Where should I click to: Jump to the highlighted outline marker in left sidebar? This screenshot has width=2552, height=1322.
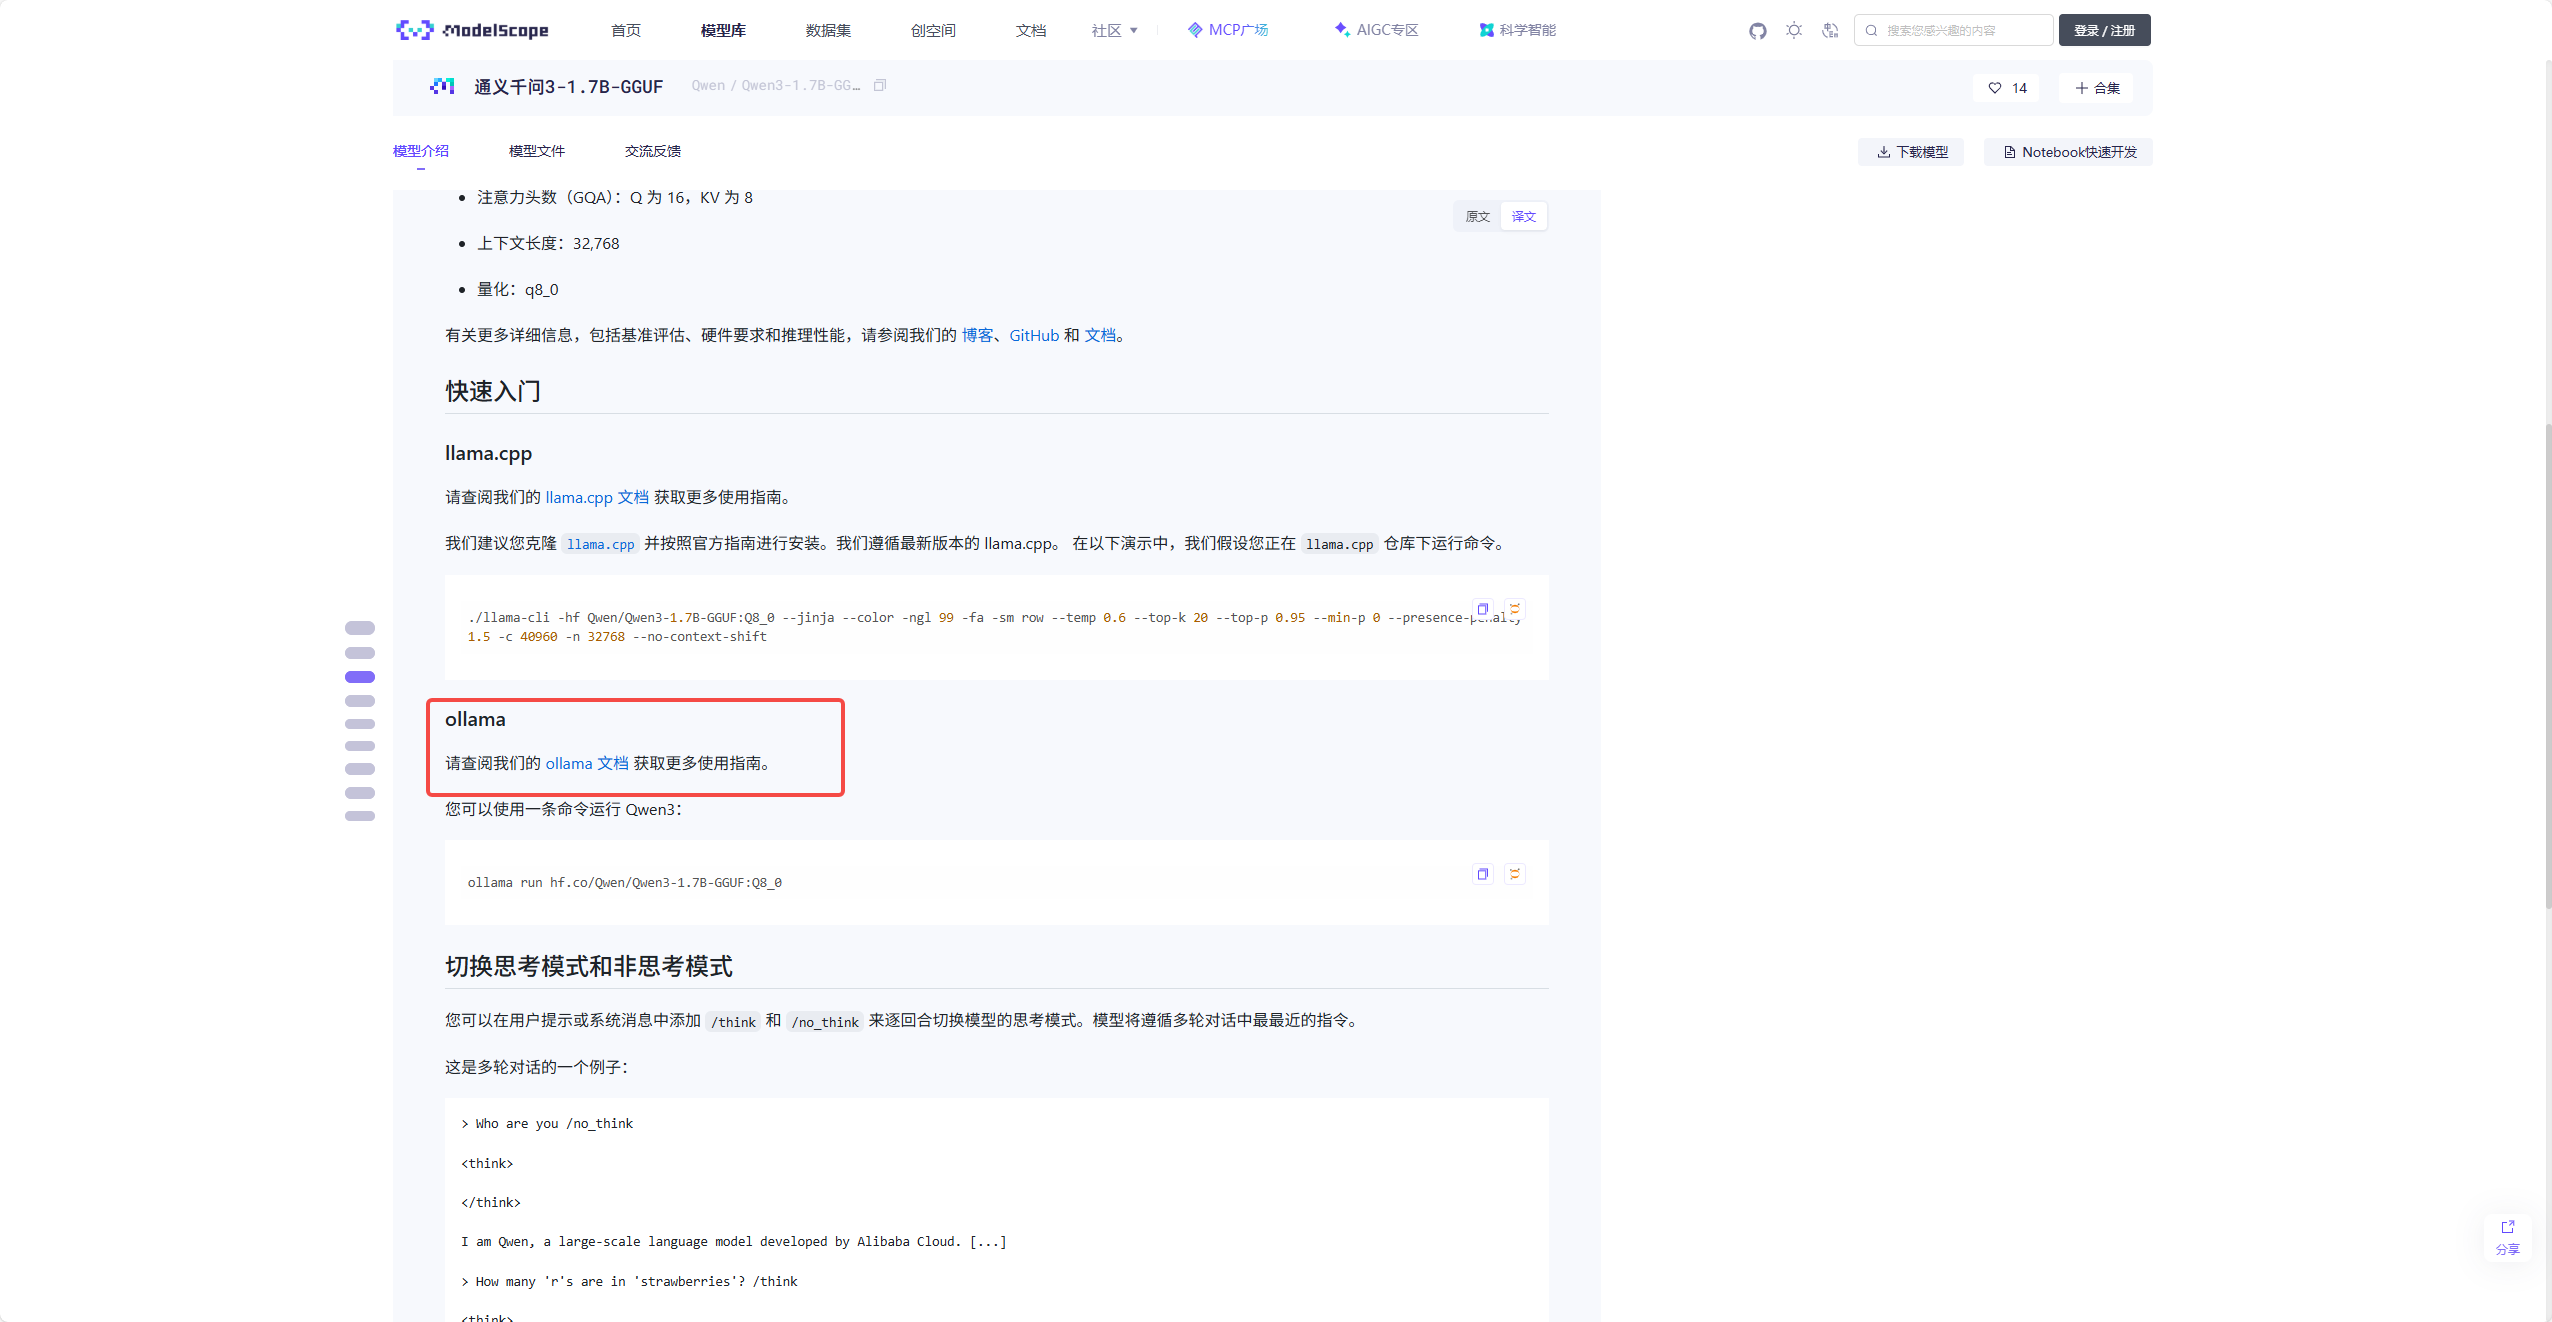360,677
